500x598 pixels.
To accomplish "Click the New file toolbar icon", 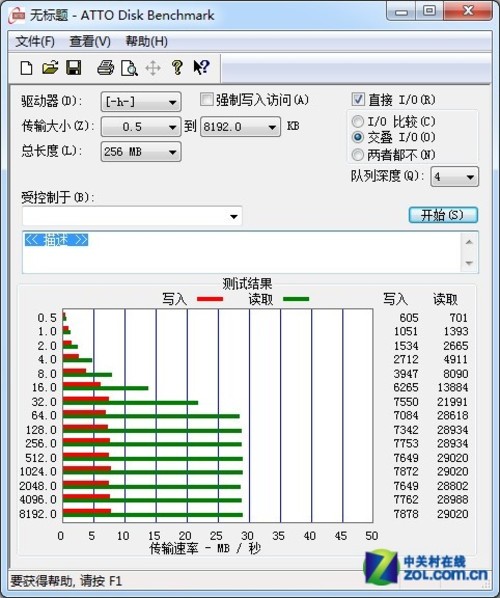I will point(26,68).
